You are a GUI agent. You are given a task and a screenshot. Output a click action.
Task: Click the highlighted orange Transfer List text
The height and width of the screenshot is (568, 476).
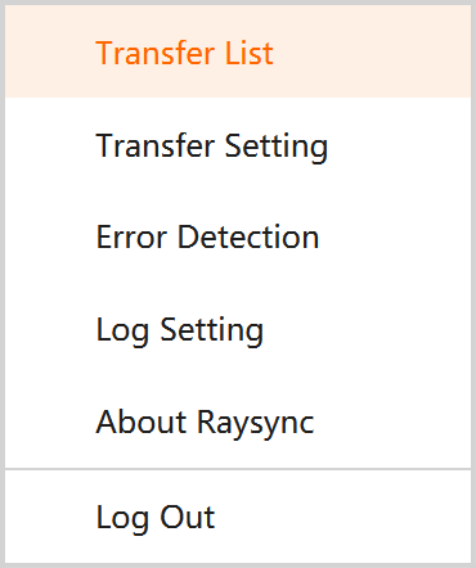184,53
